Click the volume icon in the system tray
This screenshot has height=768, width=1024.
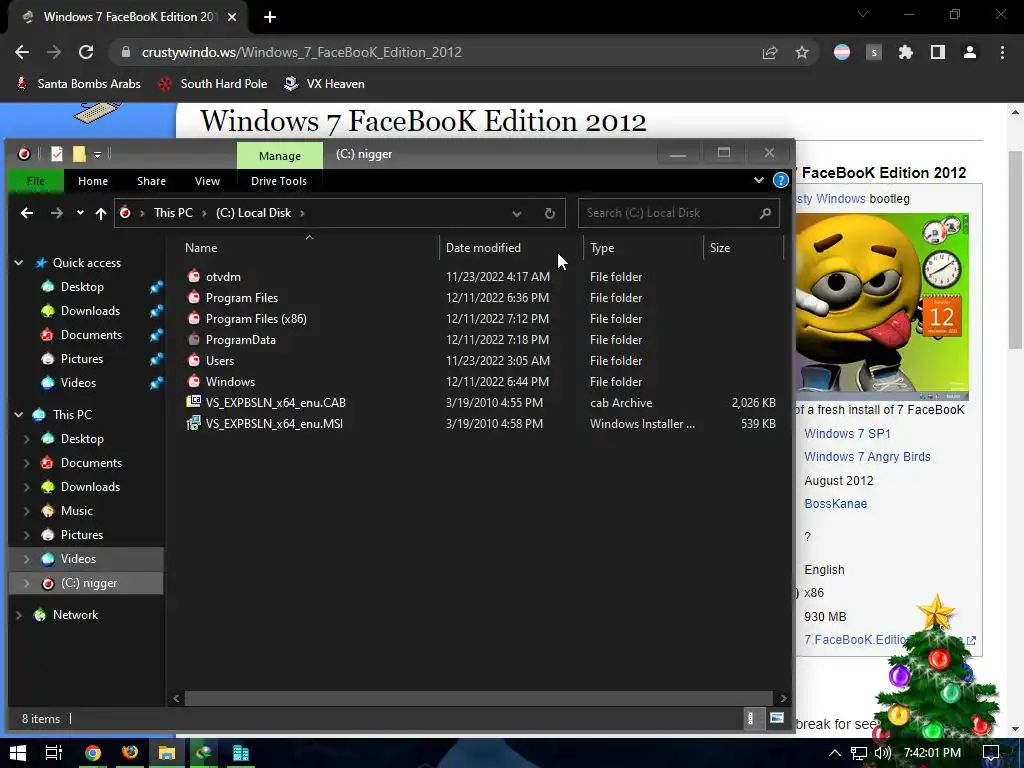[882, 753]
